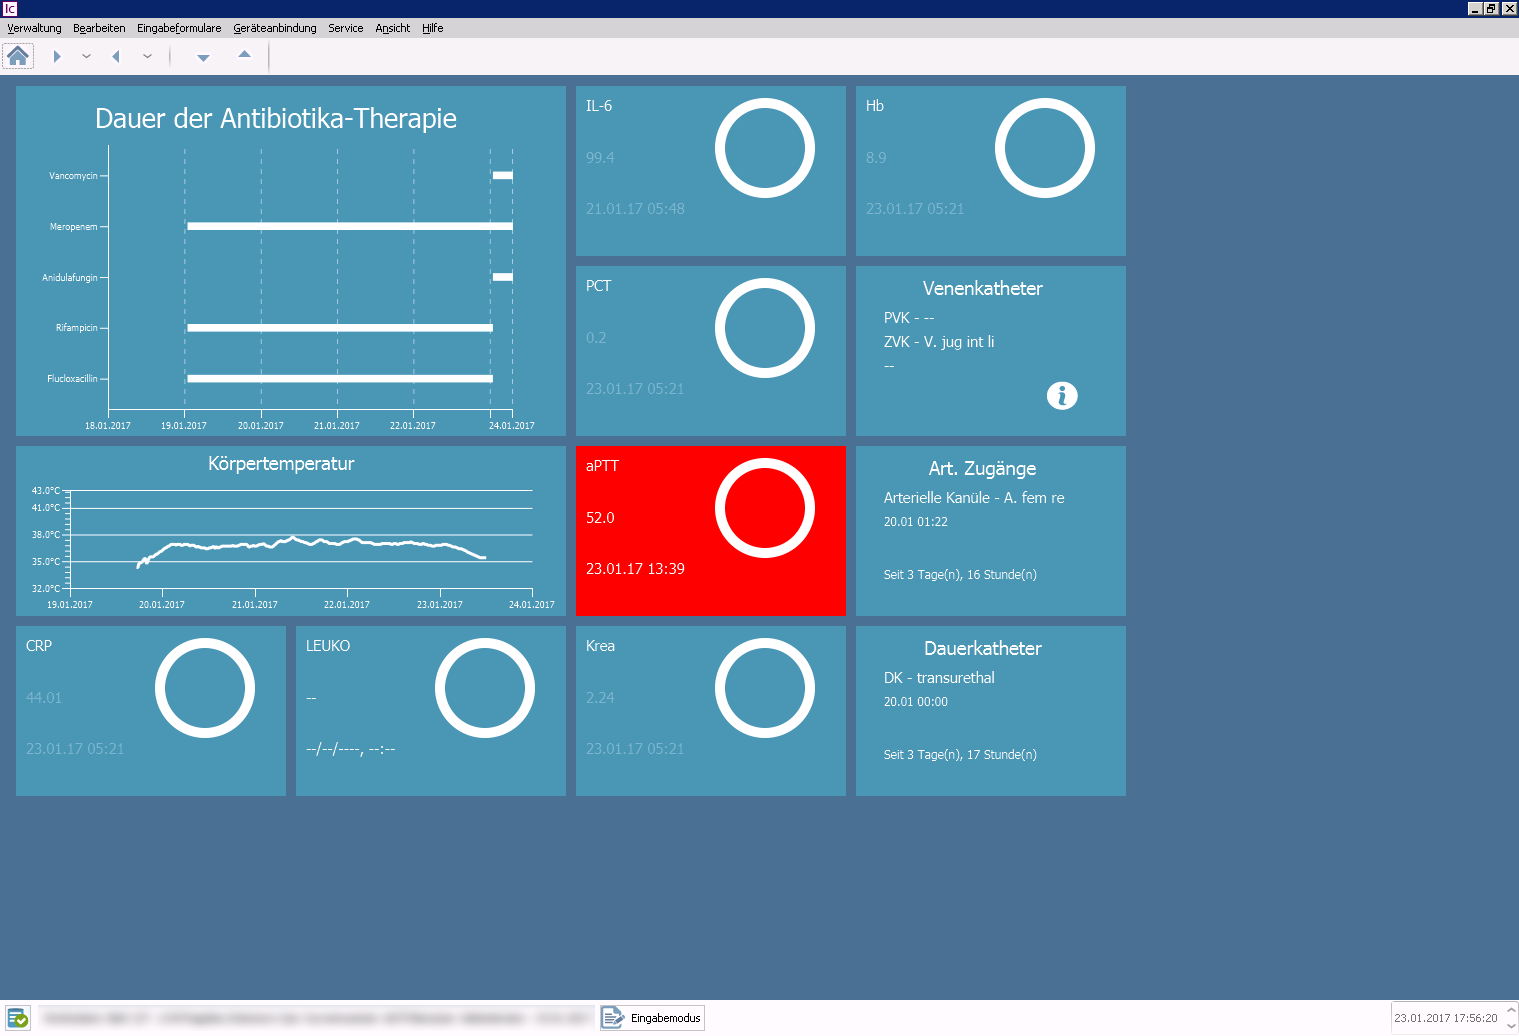Click the Eingabemodus button
The image size is (1519, 1036).
653,1018
